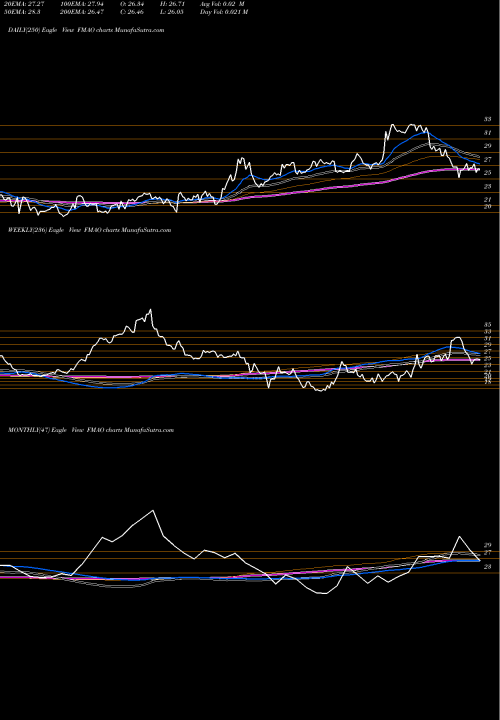The height and width of the screenshot is (720, 500).
Task: Click the 35 price label on weekly chart
Action: pos(487,324)
